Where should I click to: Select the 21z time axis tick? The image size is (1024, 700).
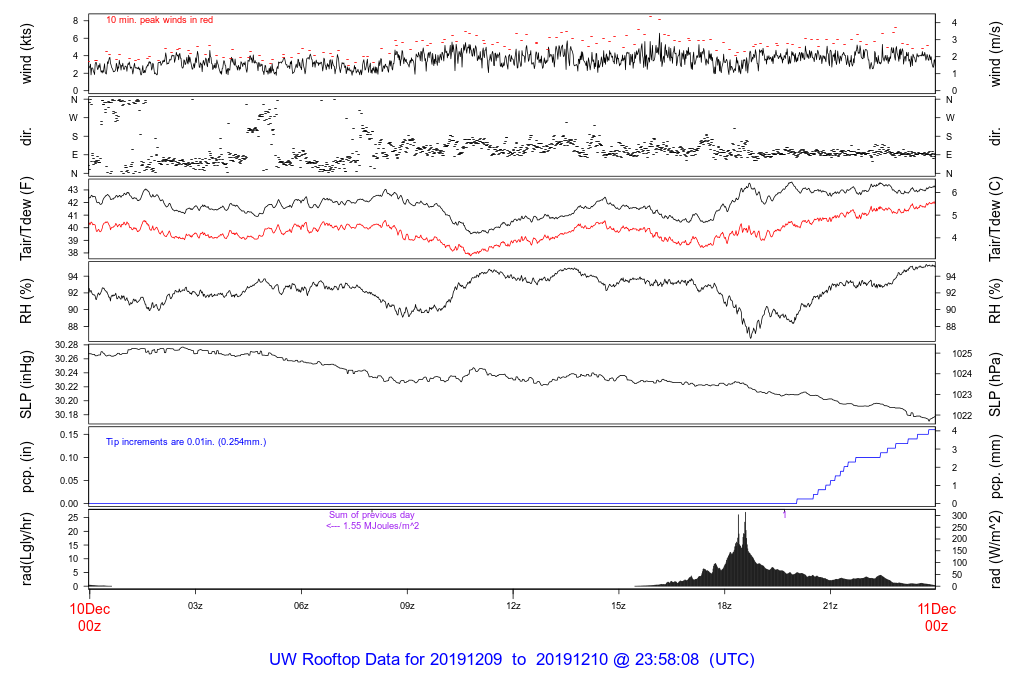830,606
